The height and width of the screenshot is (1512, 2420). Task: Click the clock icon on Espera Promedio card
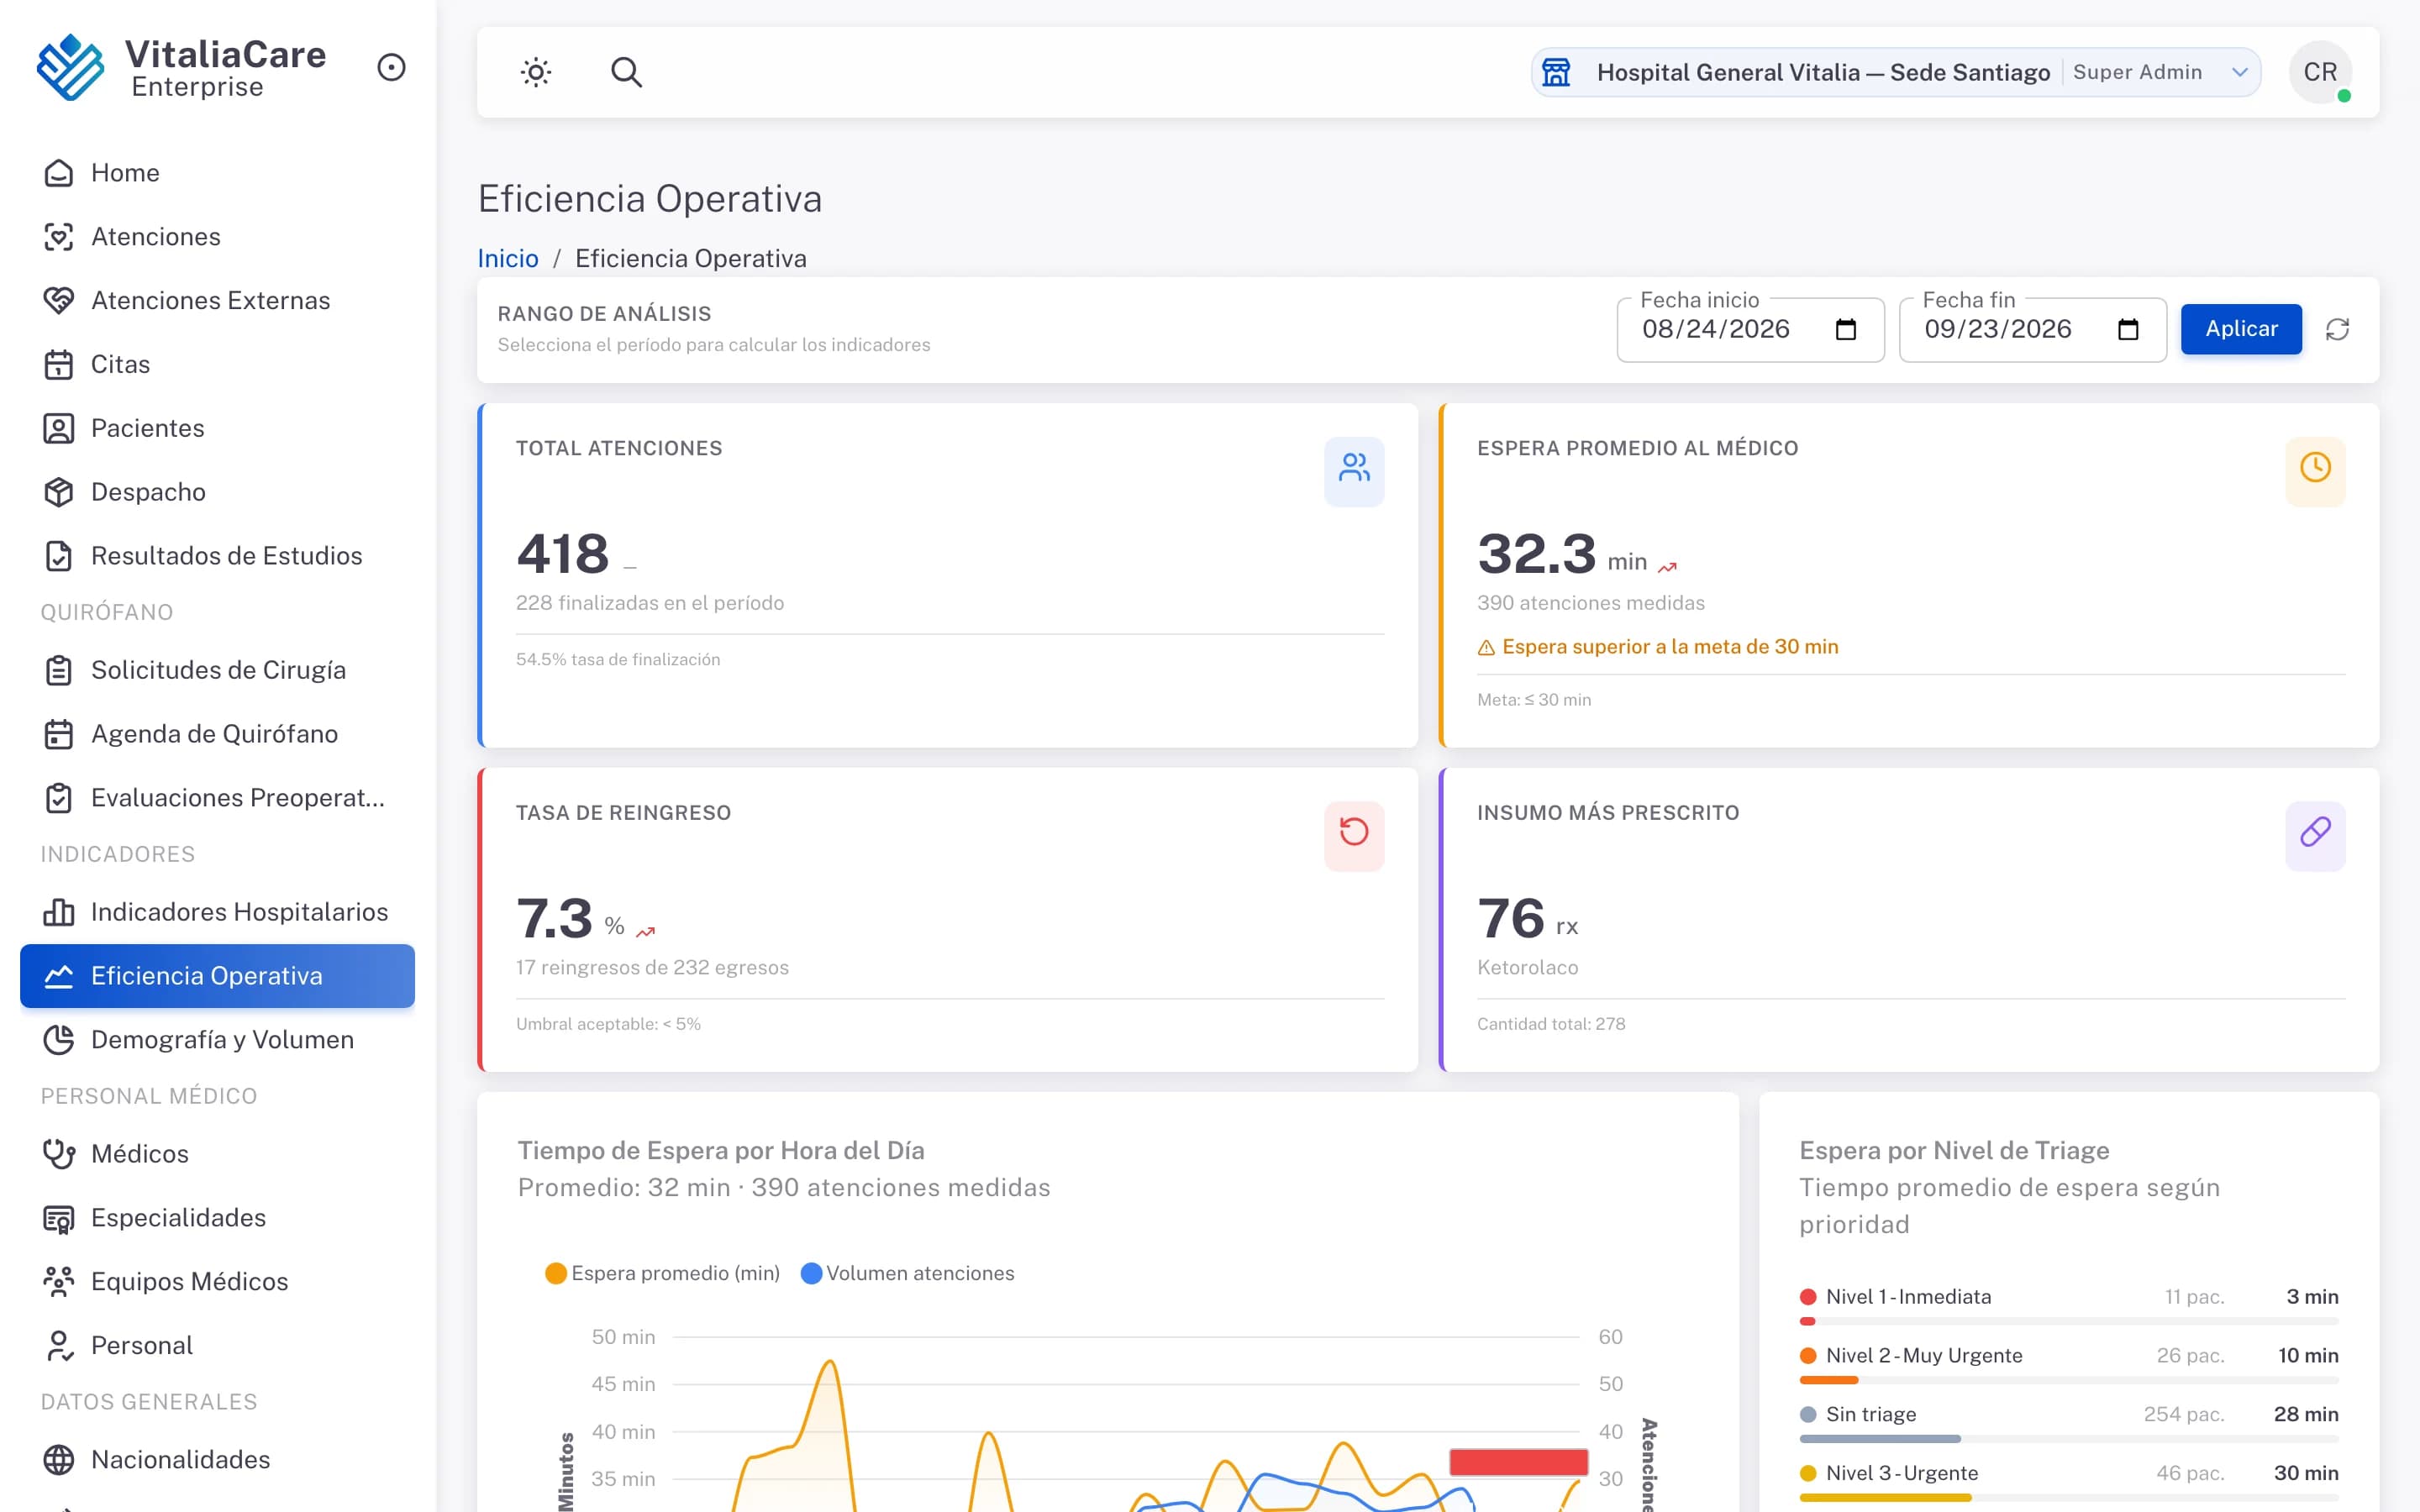click(x=2315, y=468)
